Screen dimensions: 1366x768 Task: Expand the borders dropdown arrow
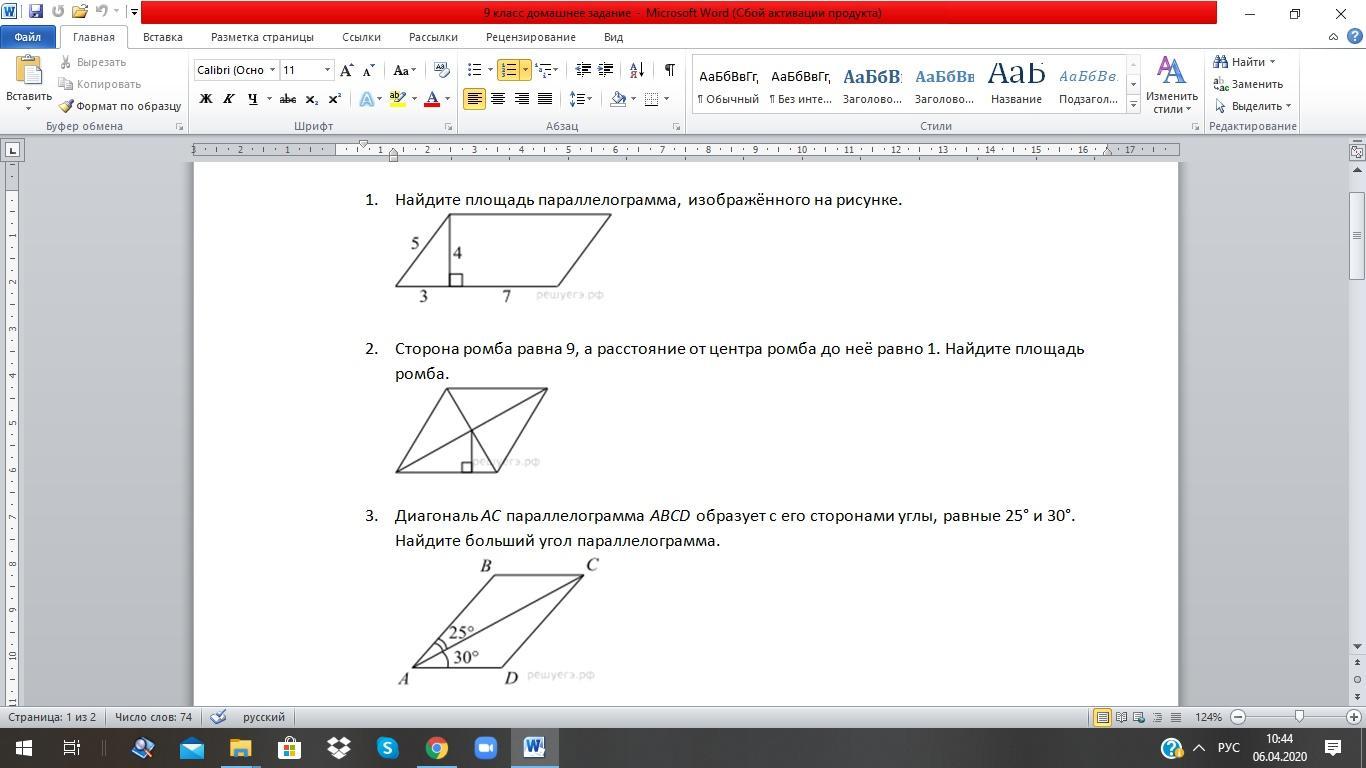point(666,99)
